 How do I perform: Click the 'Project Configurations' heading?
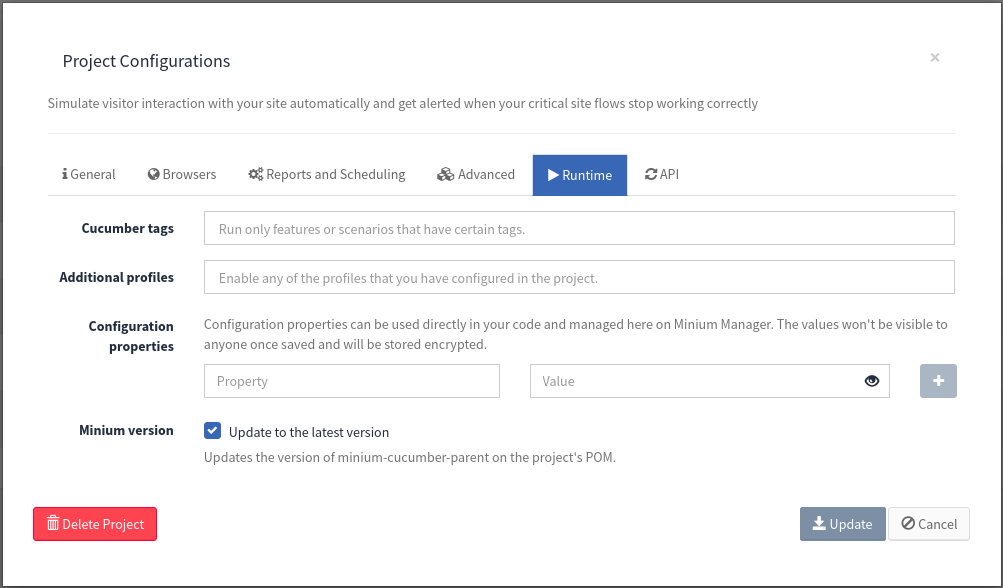[146, 61]
